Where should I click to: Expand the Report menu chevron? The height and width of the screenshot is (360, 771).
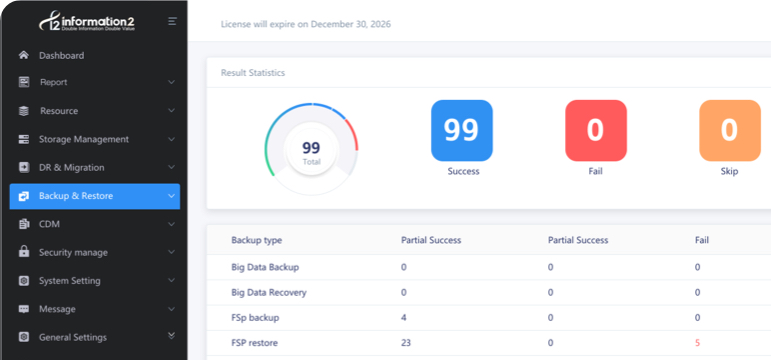171,82
